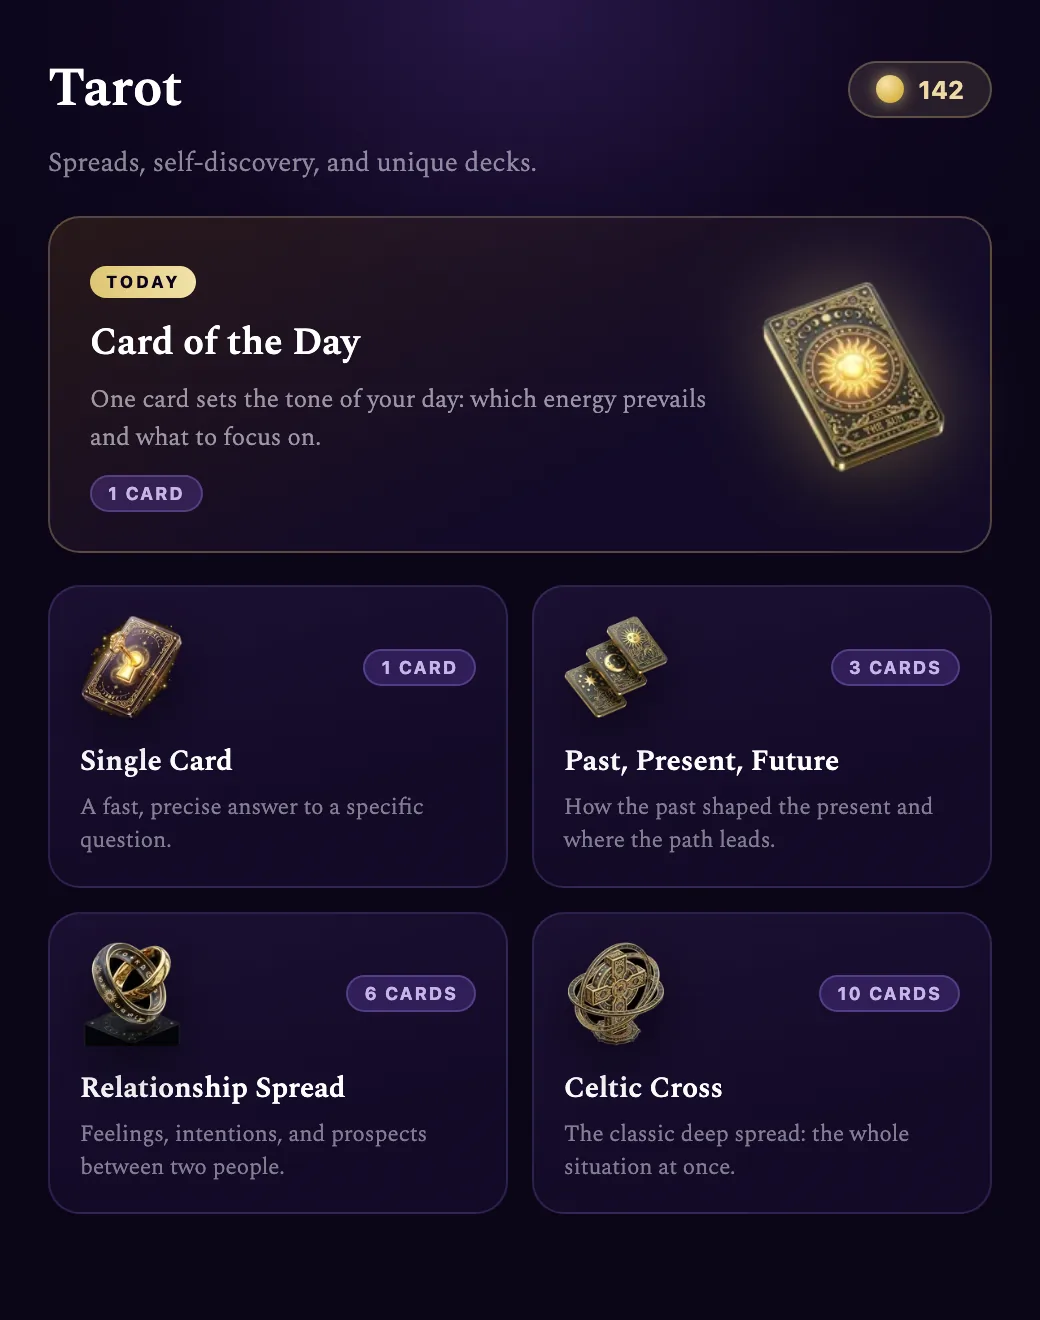Select the Celtic Cross title
This screenshot has width=1040, height=1320.
click(643, 1087)
